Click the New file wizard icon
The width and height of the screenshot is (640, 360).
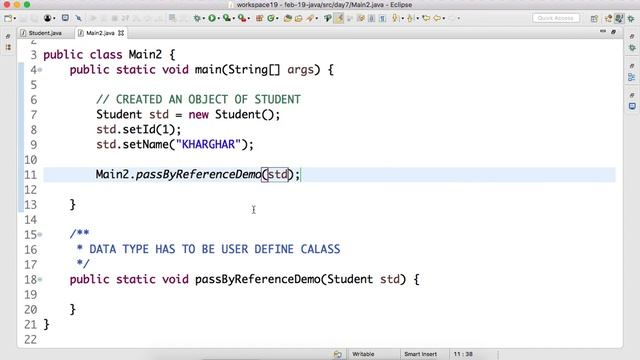[x=8, y=18]
